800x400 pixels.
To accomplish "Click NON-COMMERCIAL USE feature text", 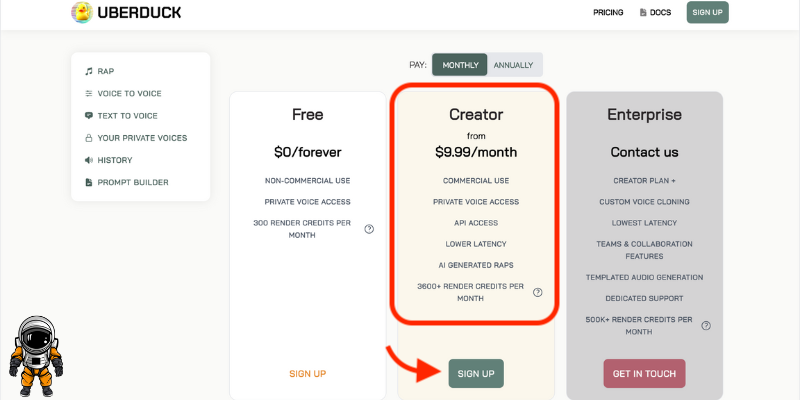I will (308, 181).
